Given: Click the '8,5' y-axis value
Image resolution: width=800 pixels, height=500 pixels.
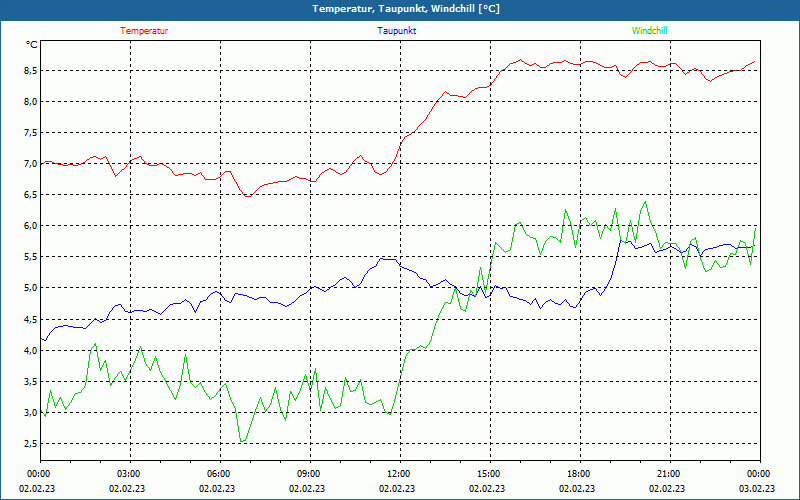Looking at the screenshot, I should tap(31, 70).
